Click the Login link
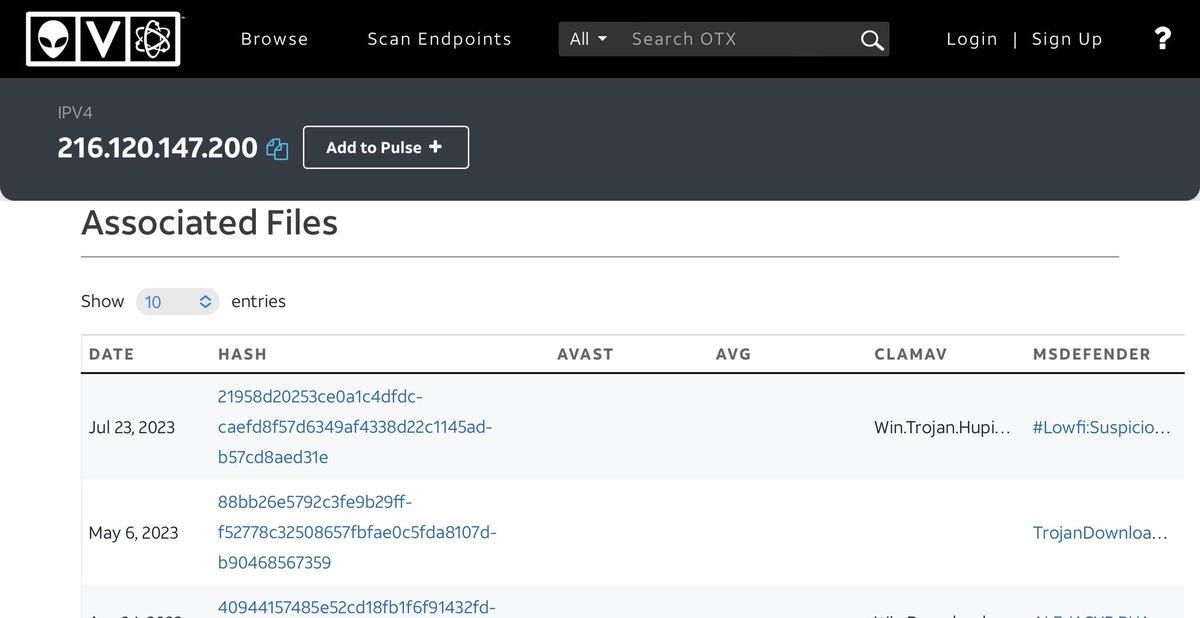This screenshot has width=1200, height=618. tap(971, 39)
